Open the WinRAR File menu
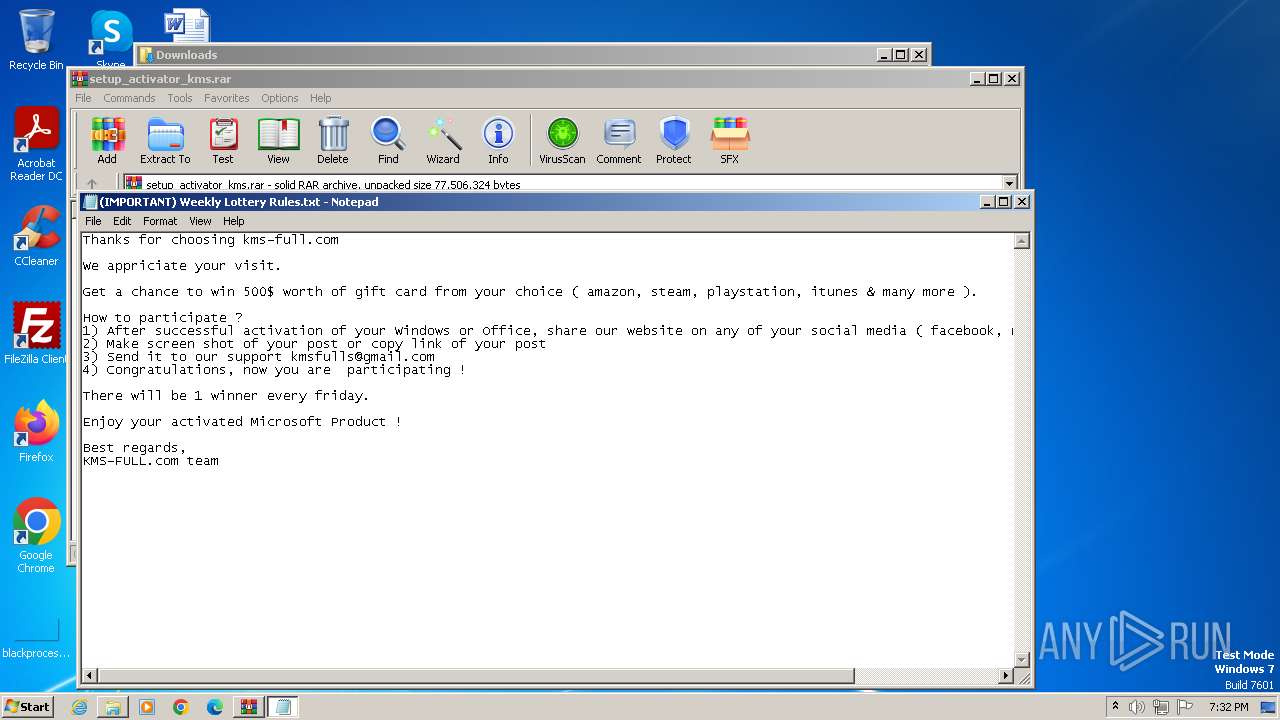The image size is (1280, 720). (83, 98)
